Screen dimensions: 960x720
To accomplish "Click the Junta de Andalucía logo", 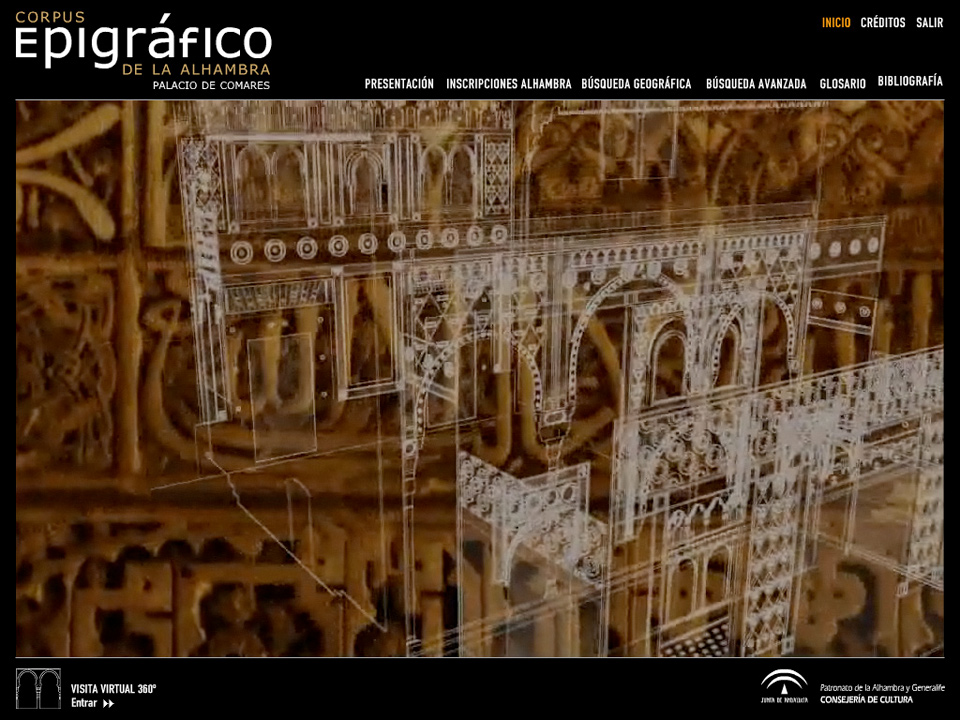I will pyautogui.click(x=784, y=686).
